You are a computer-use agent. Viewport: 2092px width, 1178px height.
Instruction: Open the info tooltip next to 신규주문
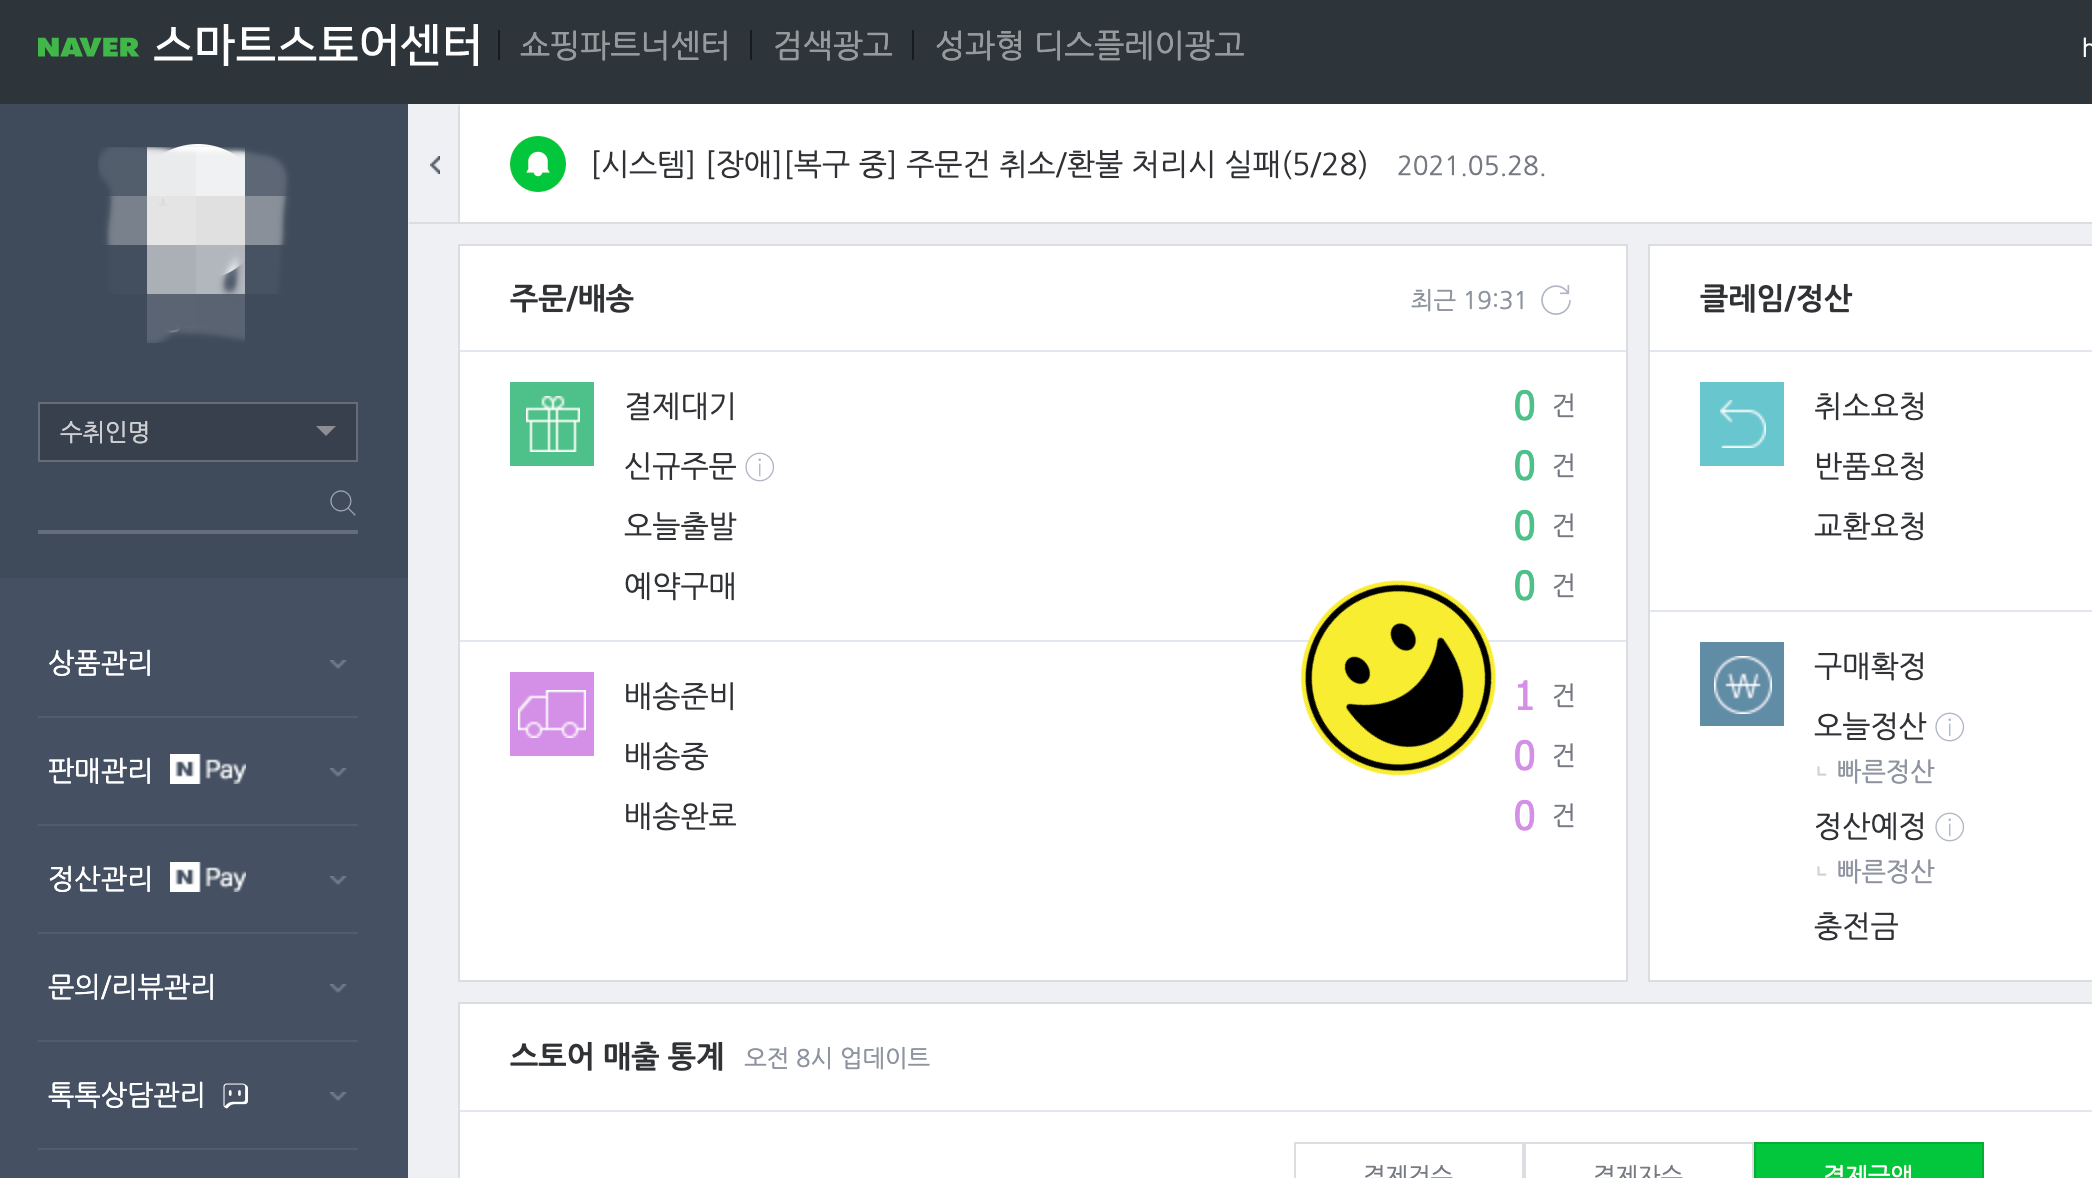pos(761,466)
